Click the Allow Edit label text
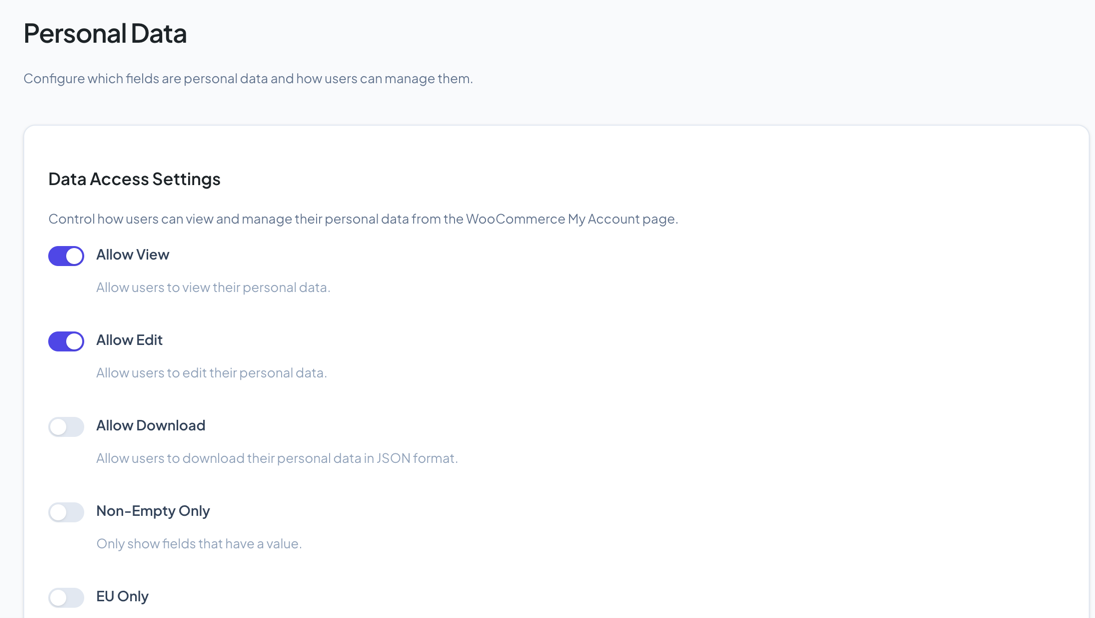1095x618 pixels. coord(130,340)
